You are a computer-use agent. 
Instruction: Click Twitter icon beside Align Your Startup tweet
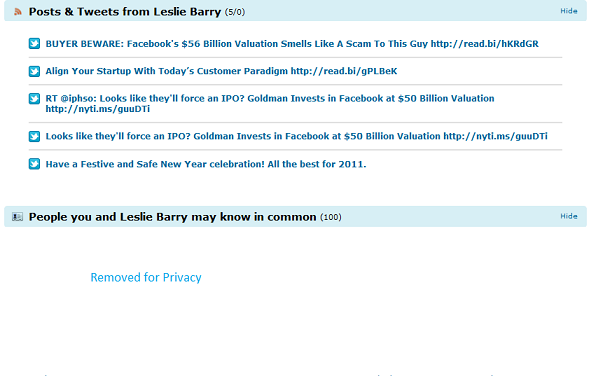(x=34, y=71)
